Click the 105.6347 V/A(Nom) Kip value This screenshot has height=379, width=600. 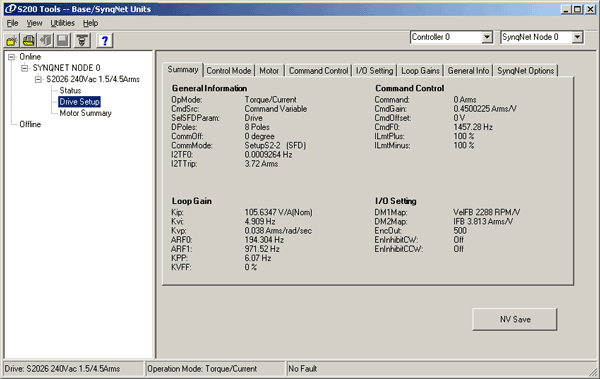click(279, 212)
